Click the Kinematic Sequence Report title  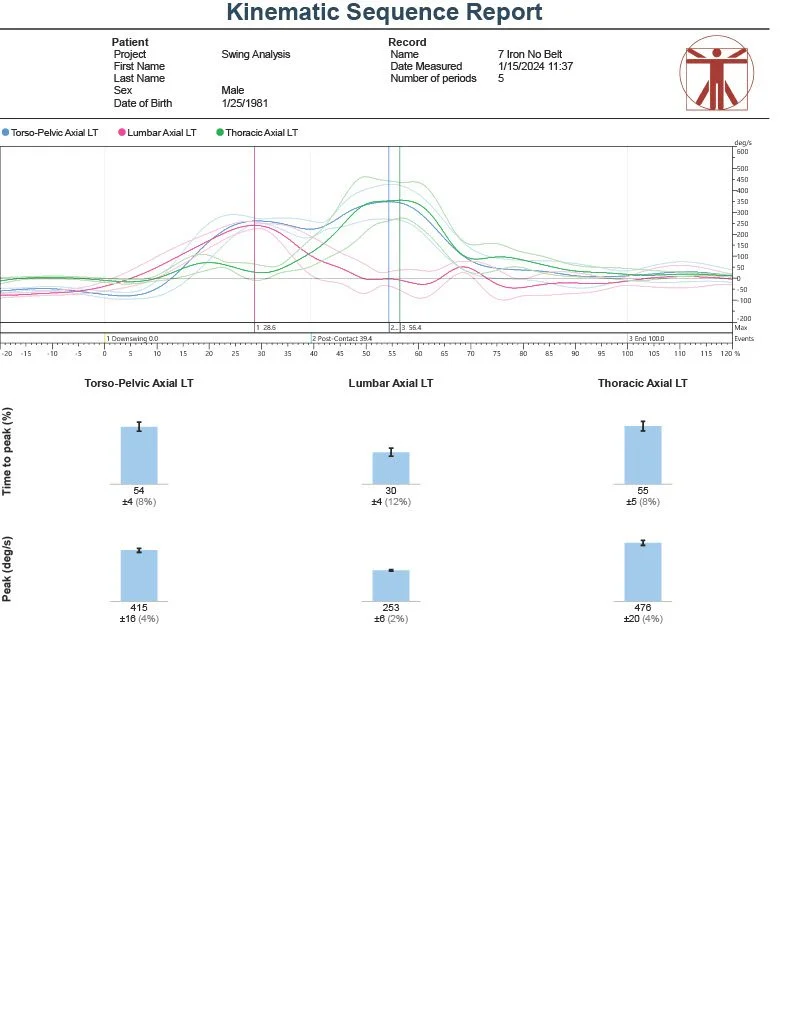point(384,13)
